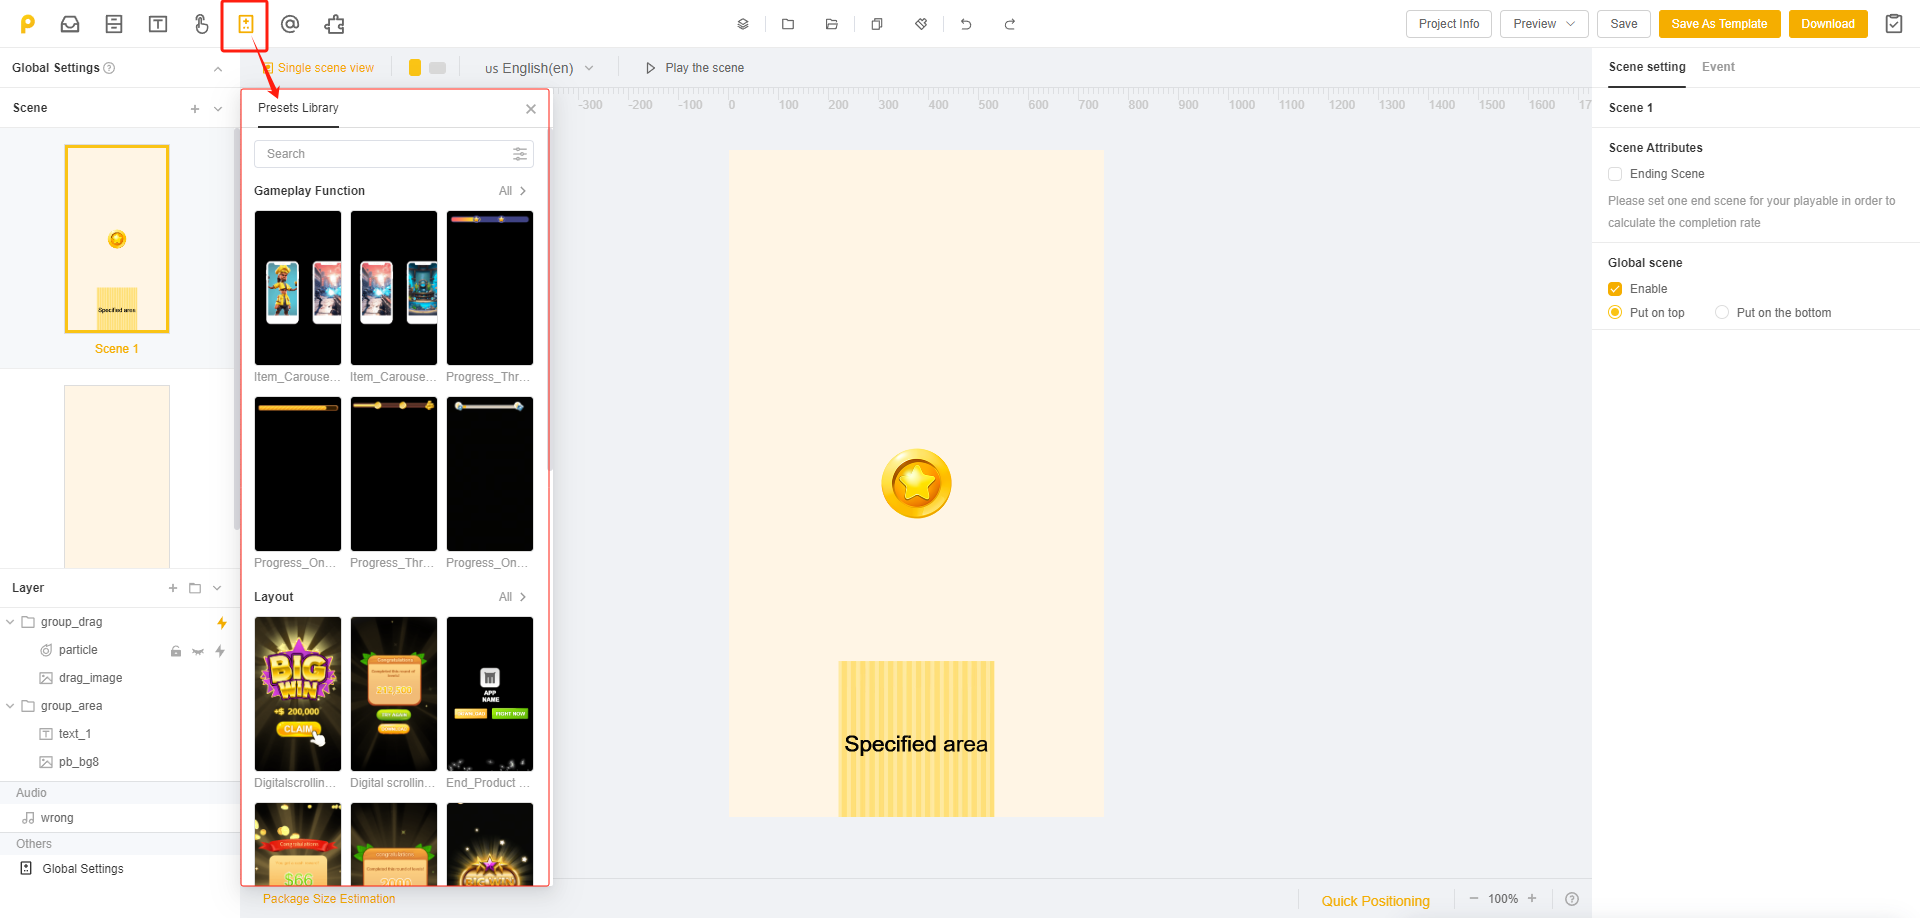Open the Presets Library toolbar icon
Screen dimensions: 1920x918
tap(246, 24)
